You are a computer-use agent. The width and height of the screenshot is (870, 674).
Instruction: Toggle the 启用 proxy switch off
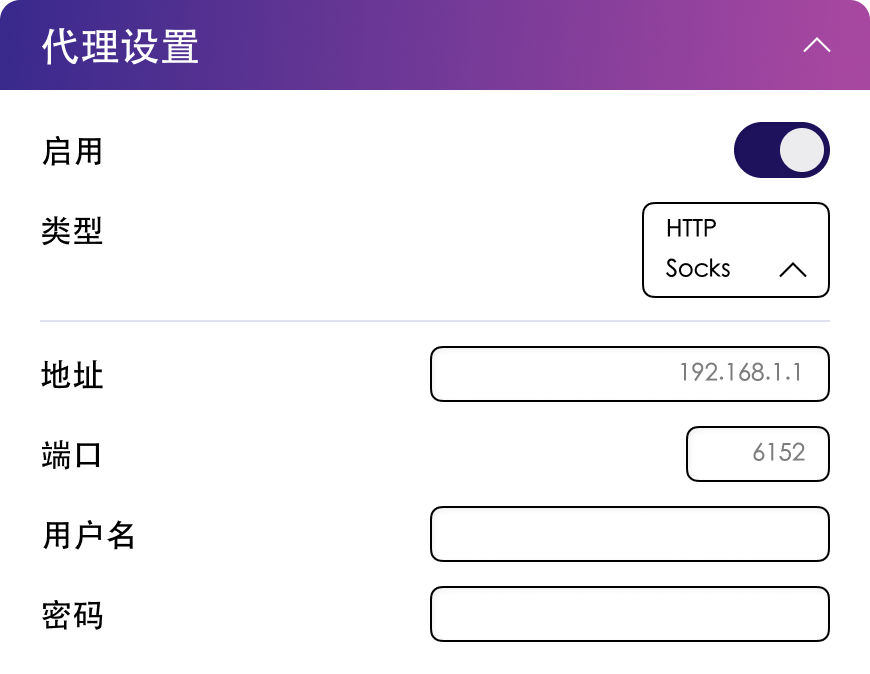[781, 150]
